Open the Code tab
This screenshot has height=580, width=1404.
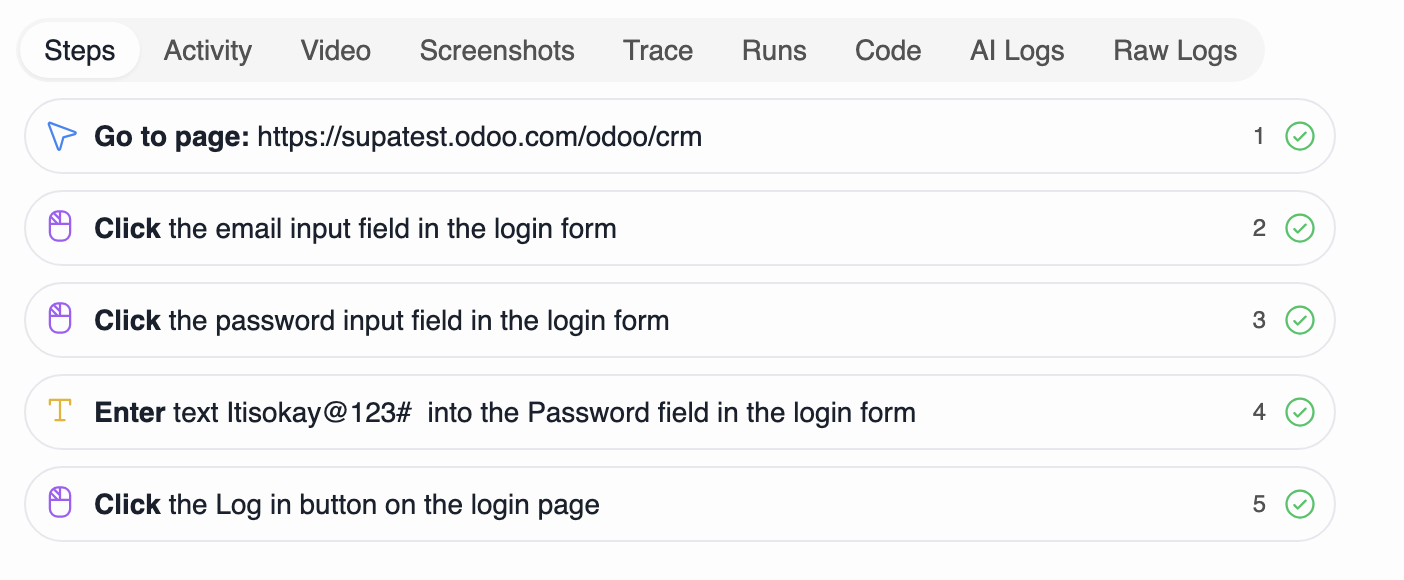pos(888,50)
